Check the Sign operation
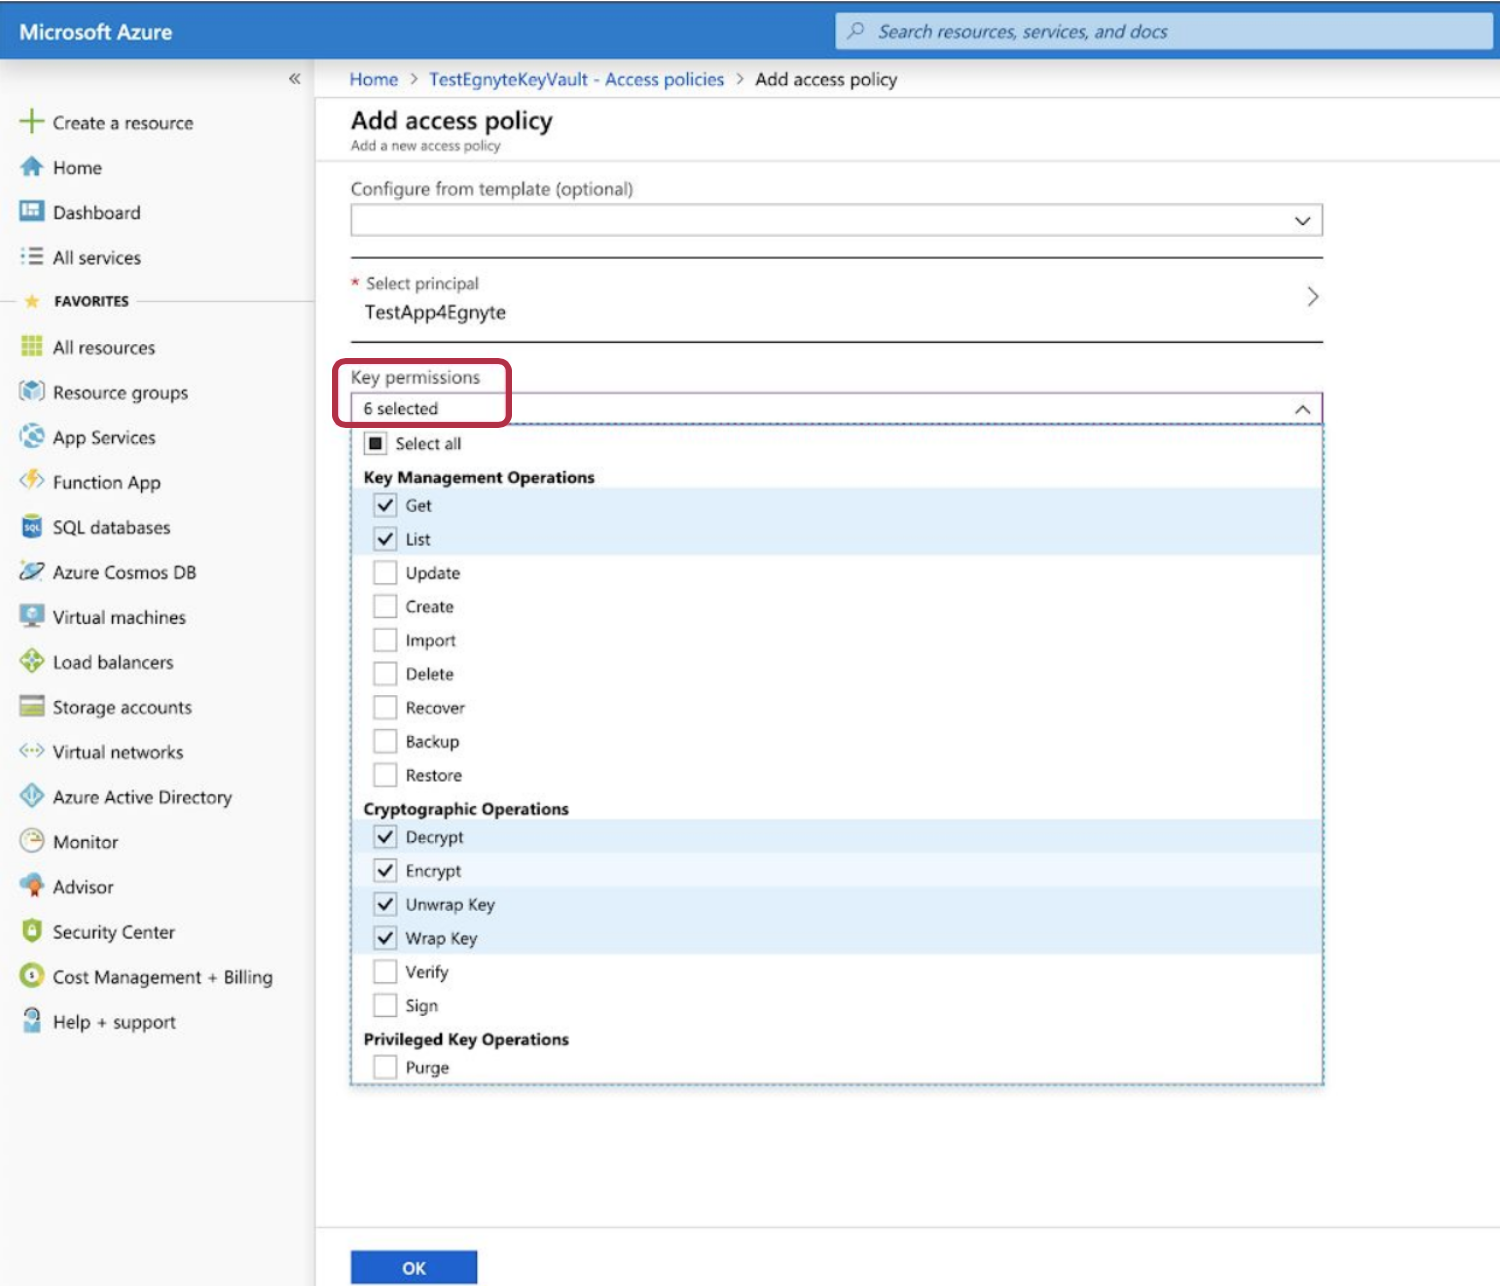The width and height of the screenshot is (1500, 1286). tap(385, 1005)
